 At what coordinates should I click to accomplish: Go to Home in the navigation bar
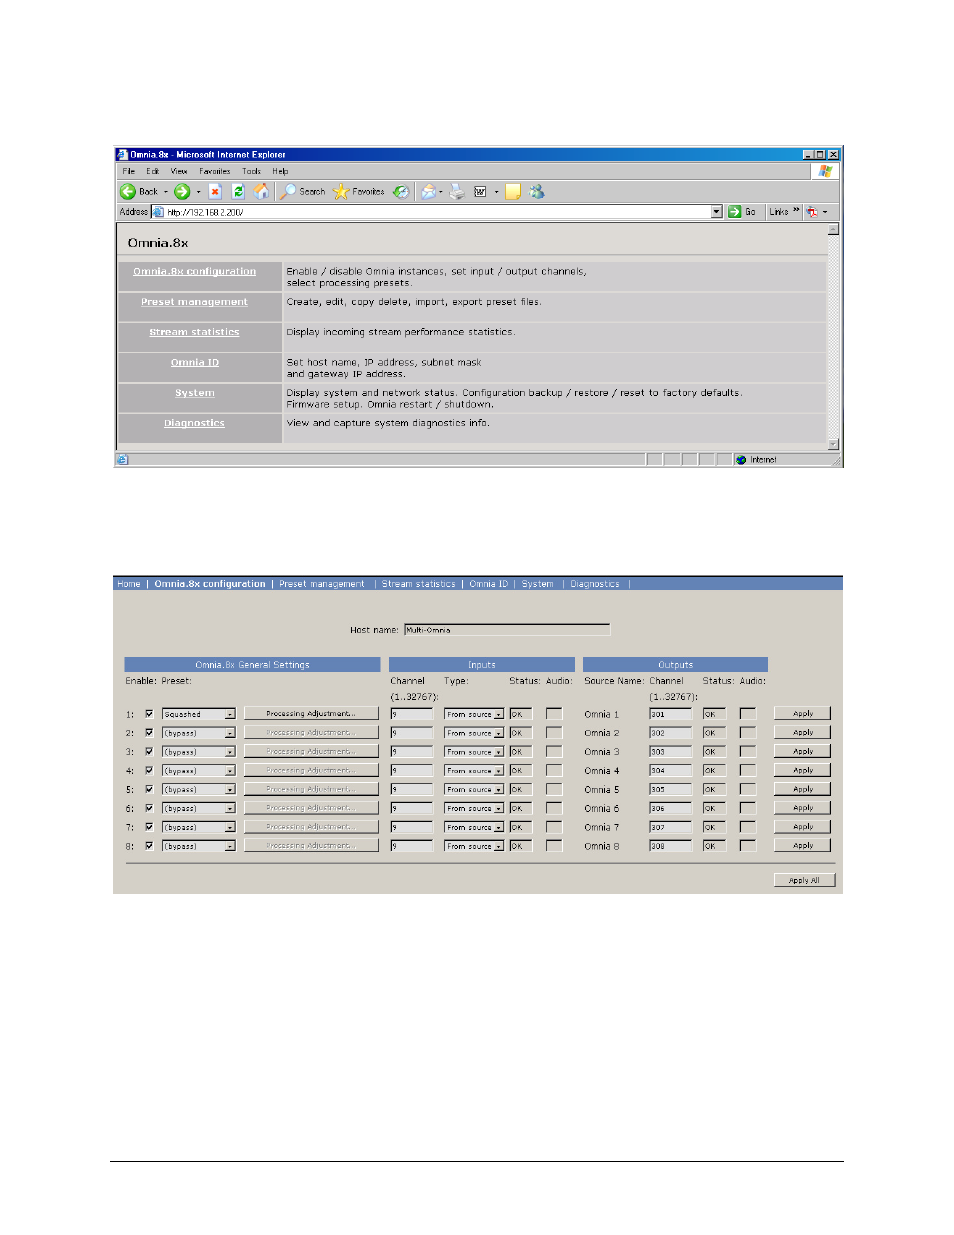pyautogui.click(x=128, y=584)
